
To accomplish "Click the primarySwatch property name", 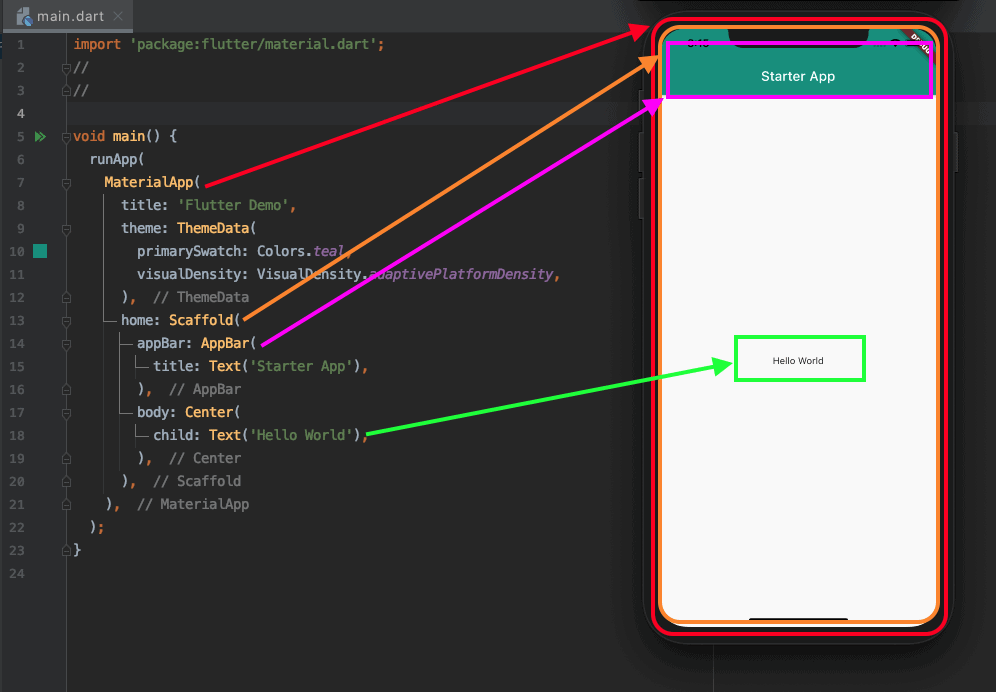I will [x=189, y=251].
